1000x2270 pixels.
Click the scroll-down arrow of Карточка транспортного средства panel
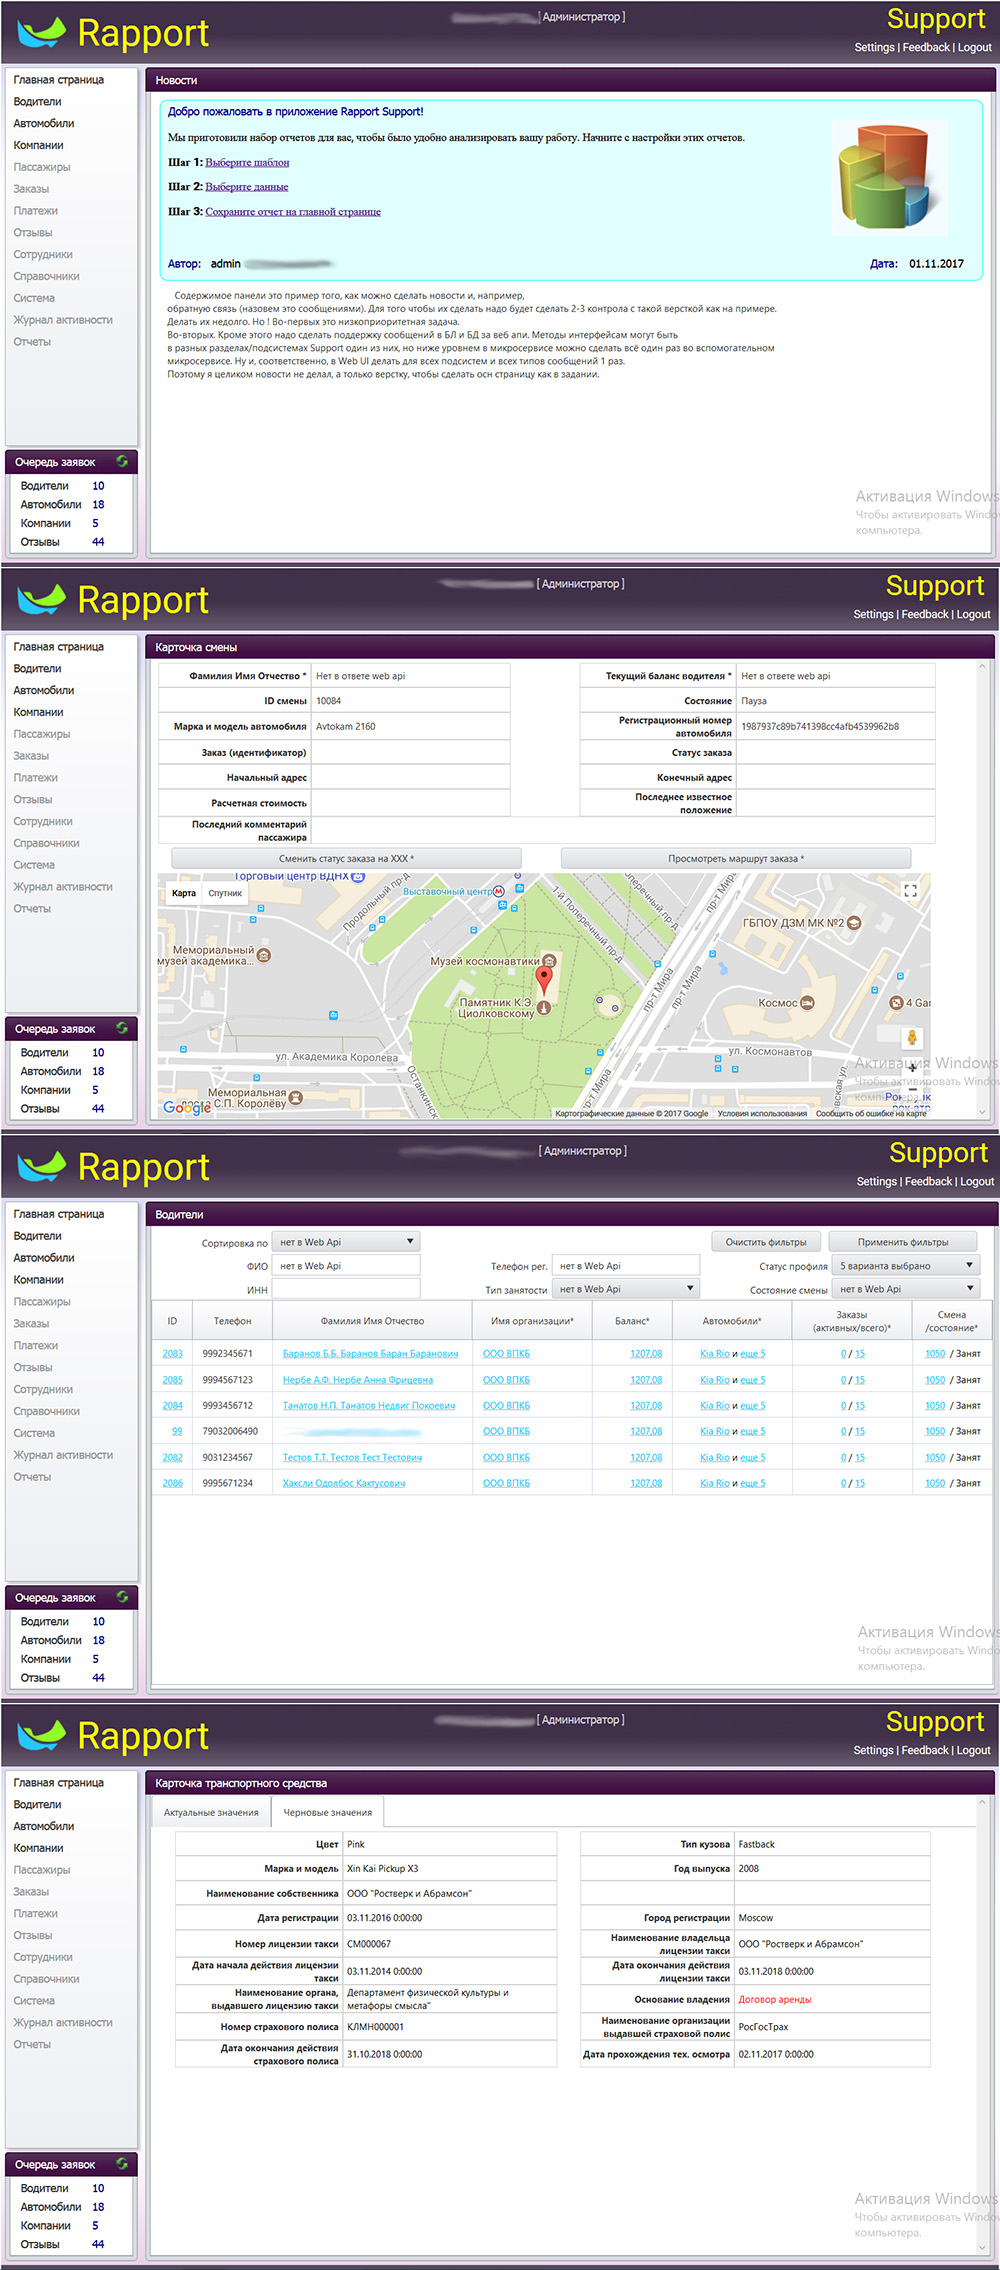982,2247
